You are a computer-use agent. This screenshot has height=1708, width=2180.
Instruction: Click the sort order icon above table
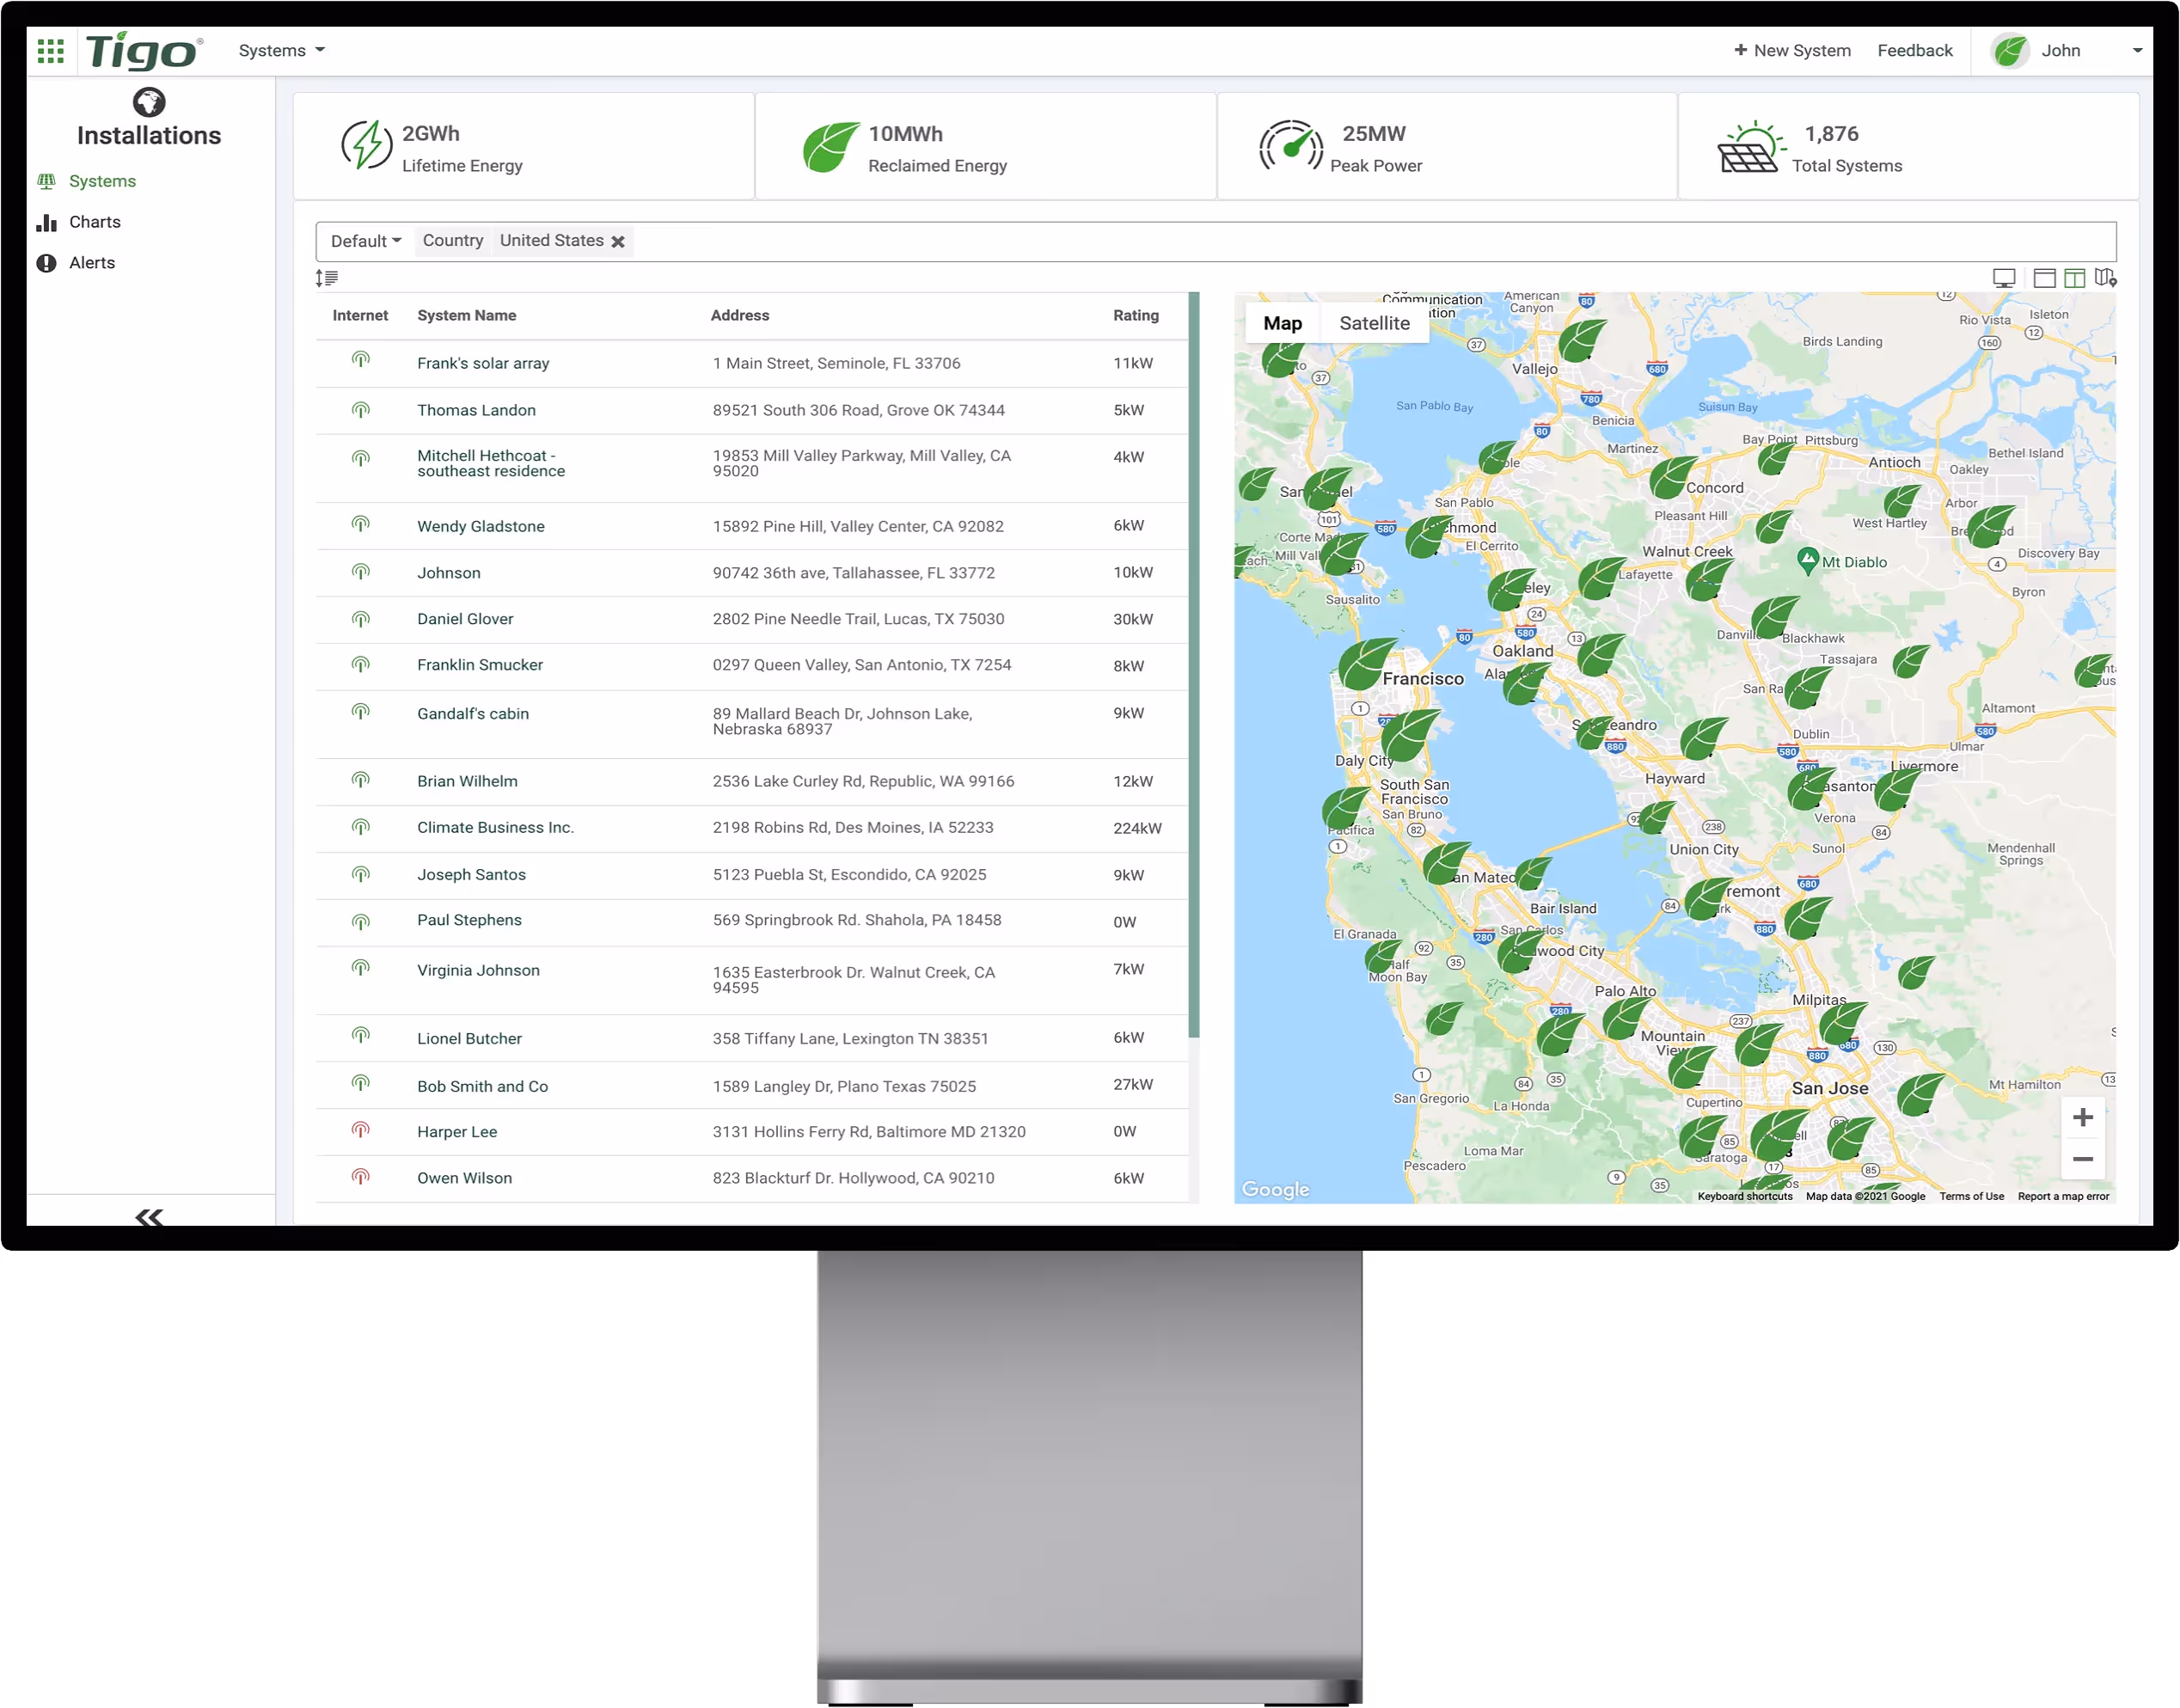tap(327, 278)
